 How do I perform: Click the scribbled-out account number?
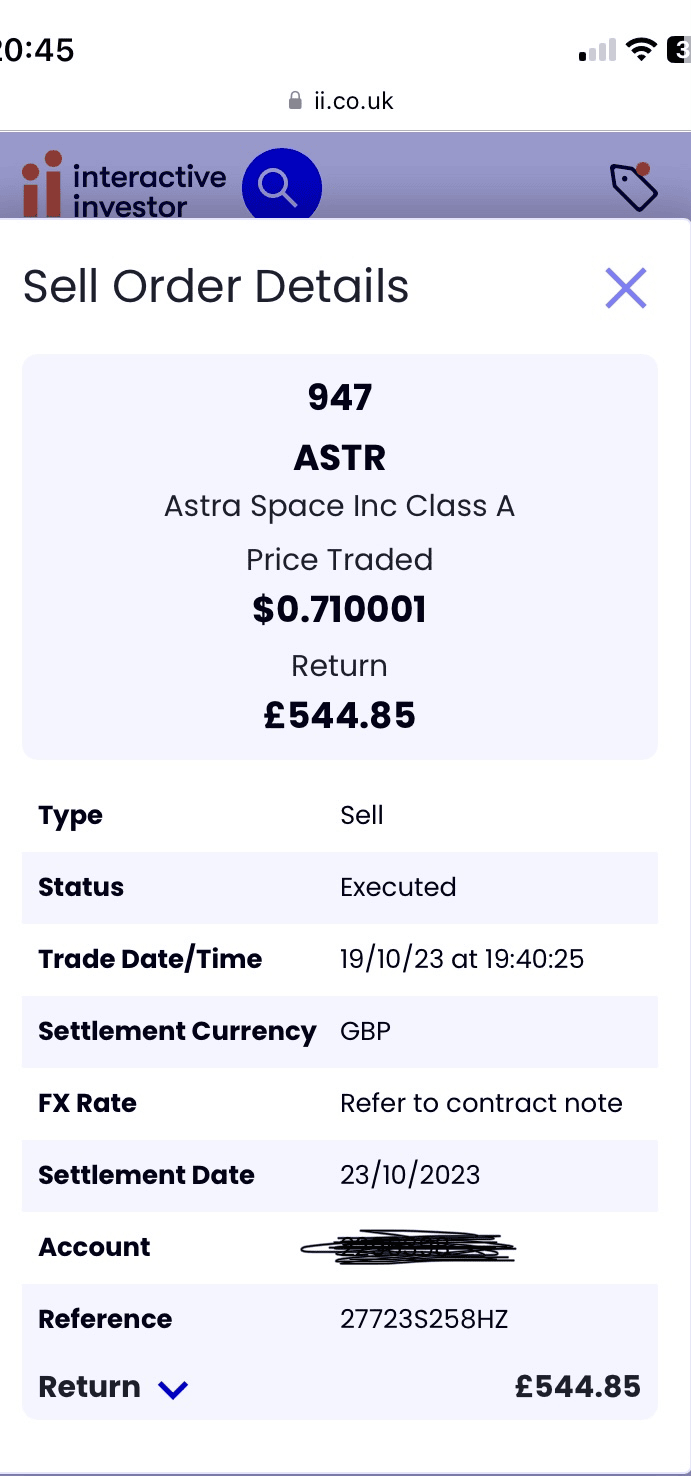click(408, 1247)
